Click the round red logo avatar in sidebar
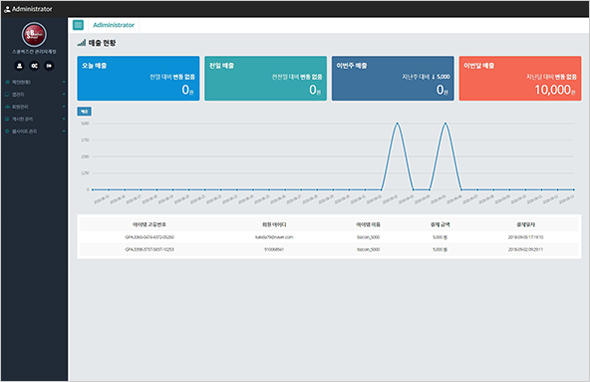Image resolution: width=590 pixels, height=382 pixels. pyautogui.click(x=34, y=35)
